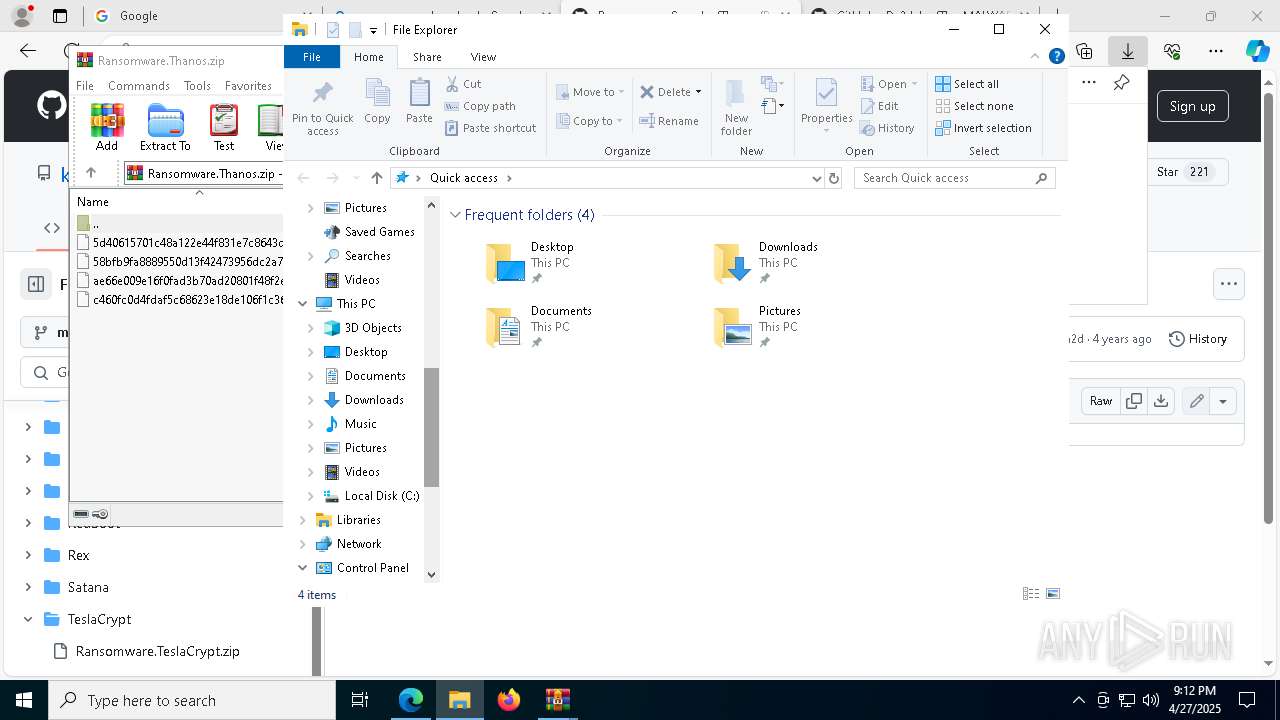Click the Rename command

(669, 121)
